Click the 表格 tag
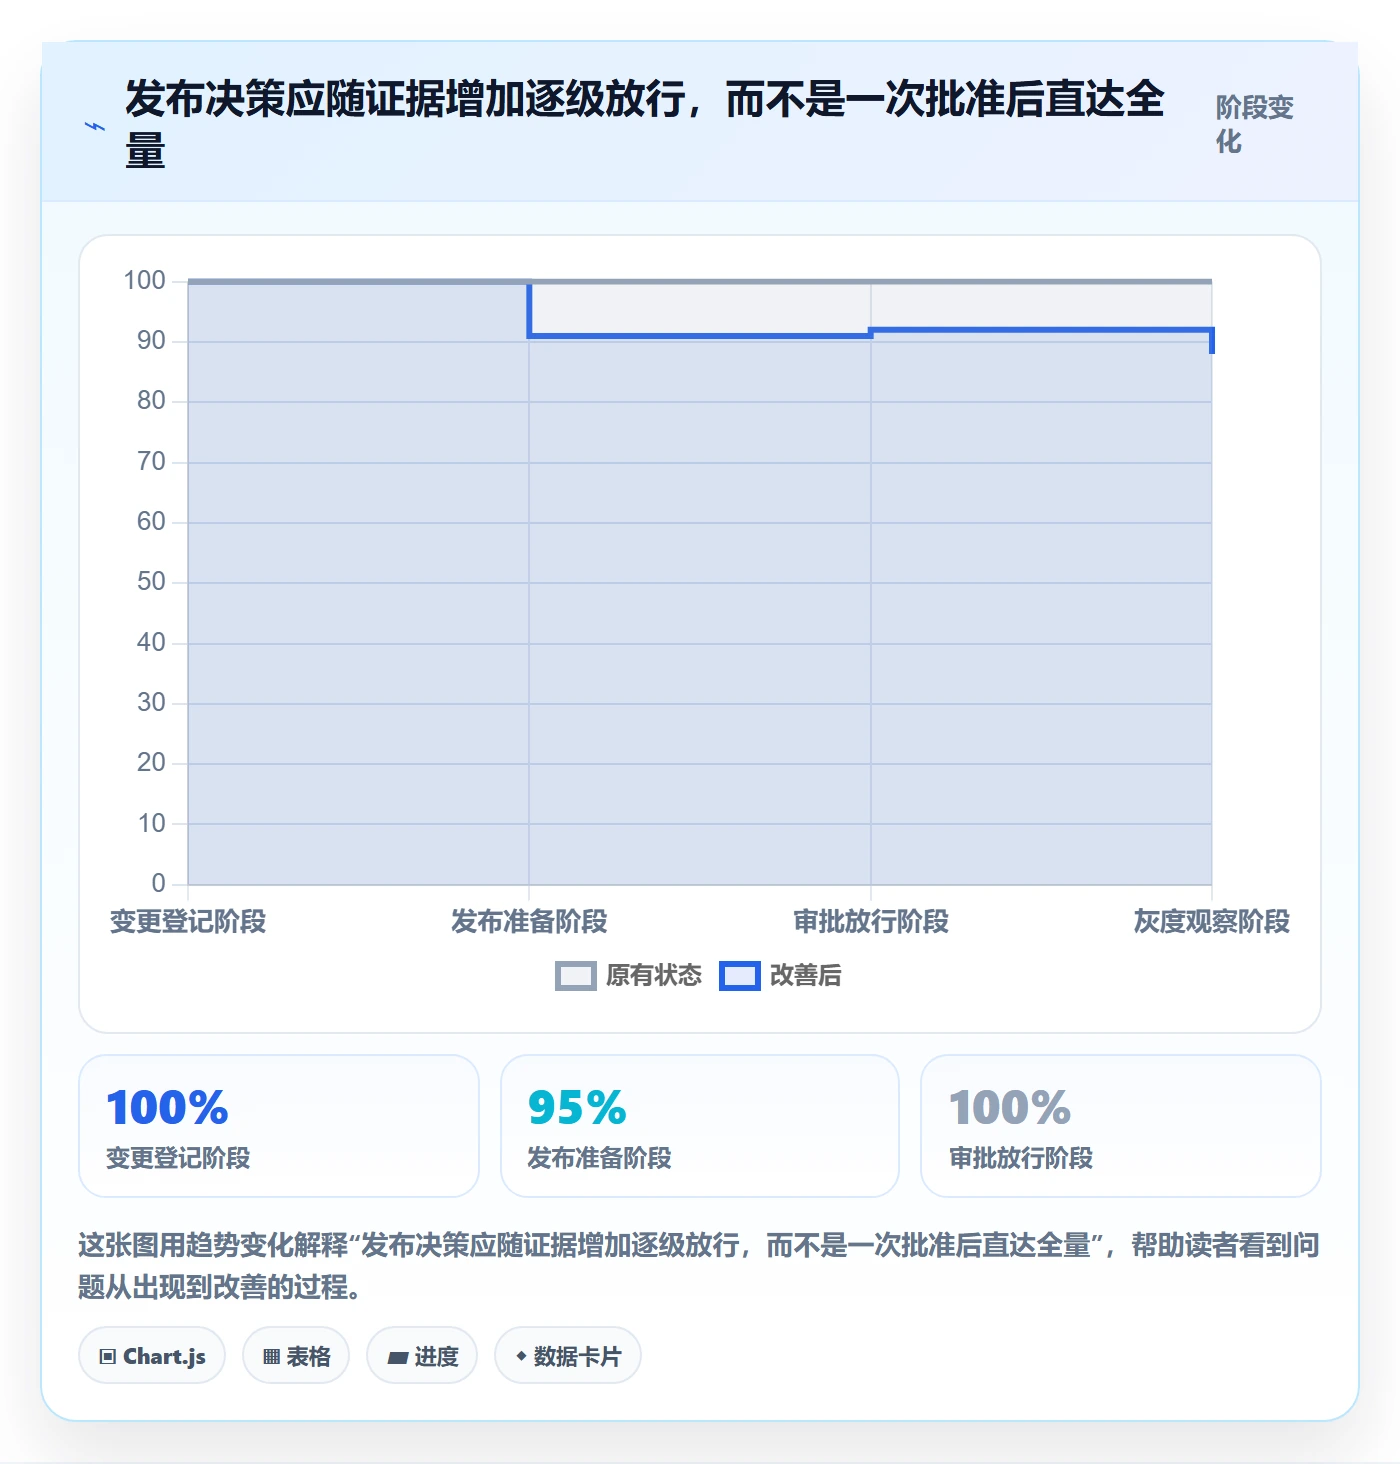The width and height of the screenshot is (1400, 1464). pos(296,1356)
